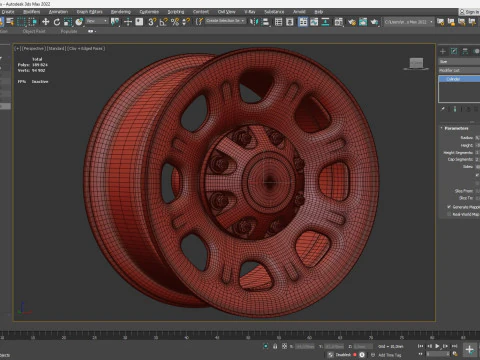The width and height of the screenshot is (480, 360).
Task: Open the Edit Named Selection Sets icon
Action: click(x=199, y=22)
